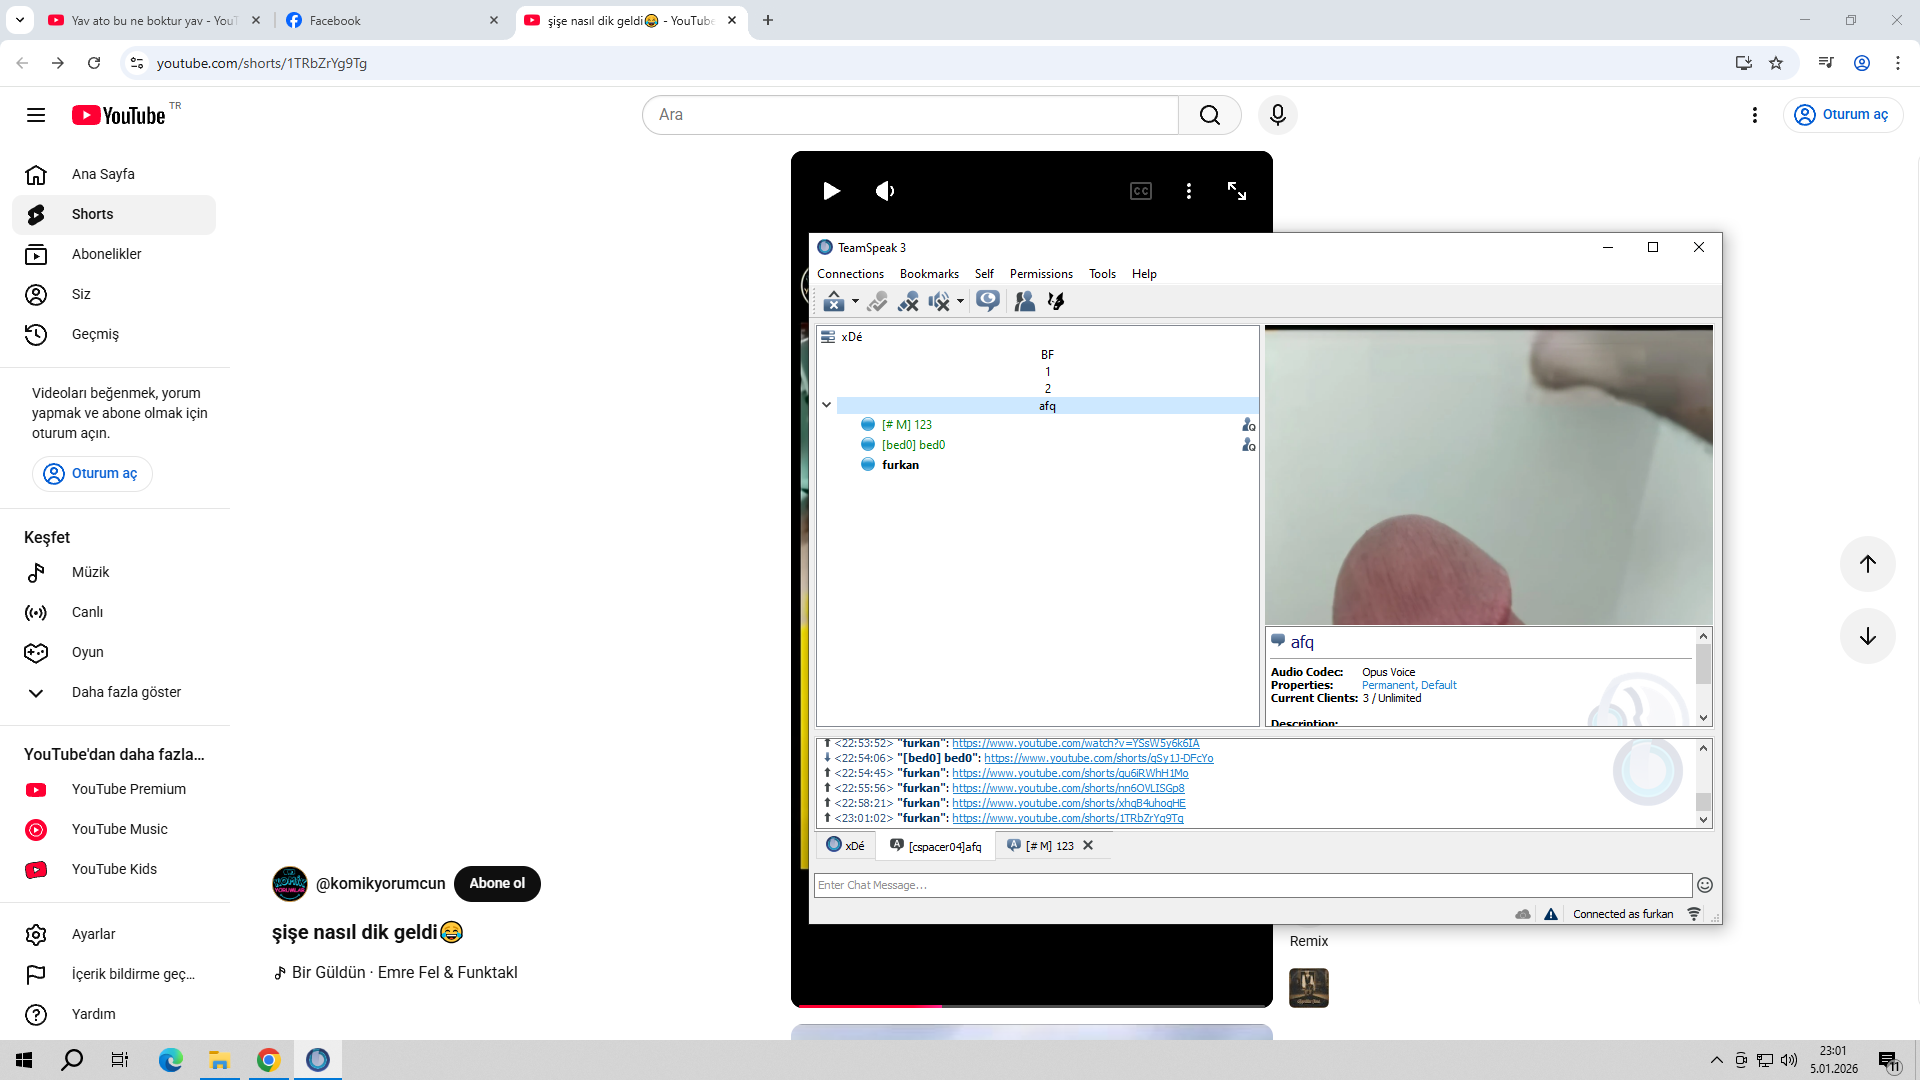Screen dimensions: 1920x1080
Task: Click the query badge icon beside 123 user
Action: (x=1248, y=425)
